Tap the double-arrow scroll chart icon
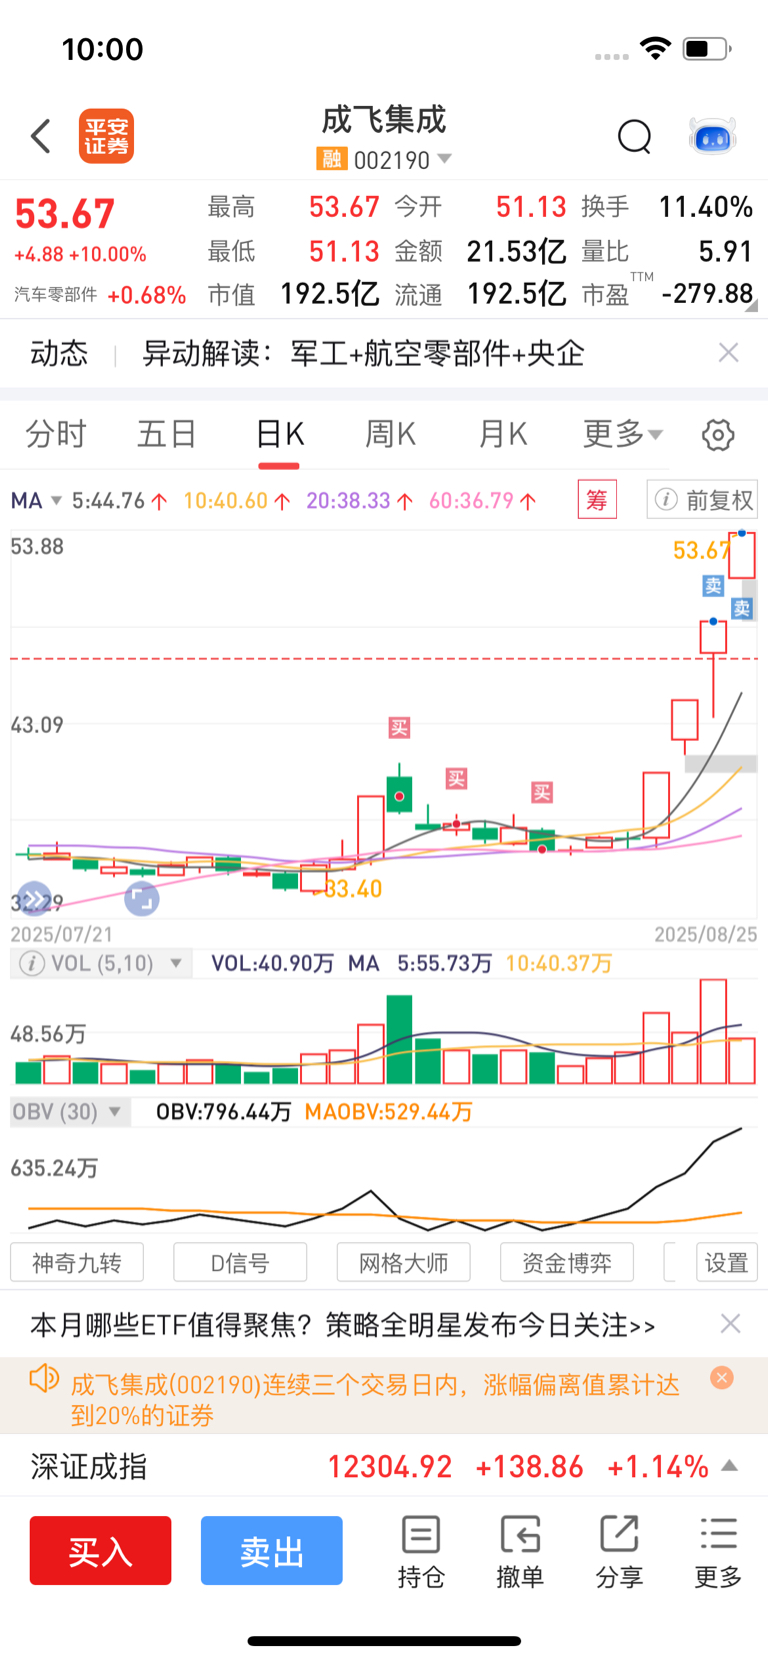 click(34, 900)
